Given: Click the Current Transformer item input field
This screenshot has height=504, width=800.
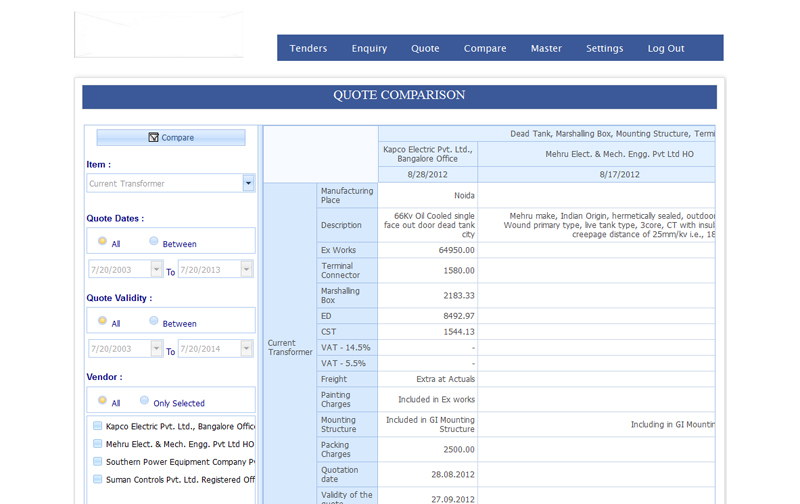Looking at the screenshot, I should tap(164, 183).
